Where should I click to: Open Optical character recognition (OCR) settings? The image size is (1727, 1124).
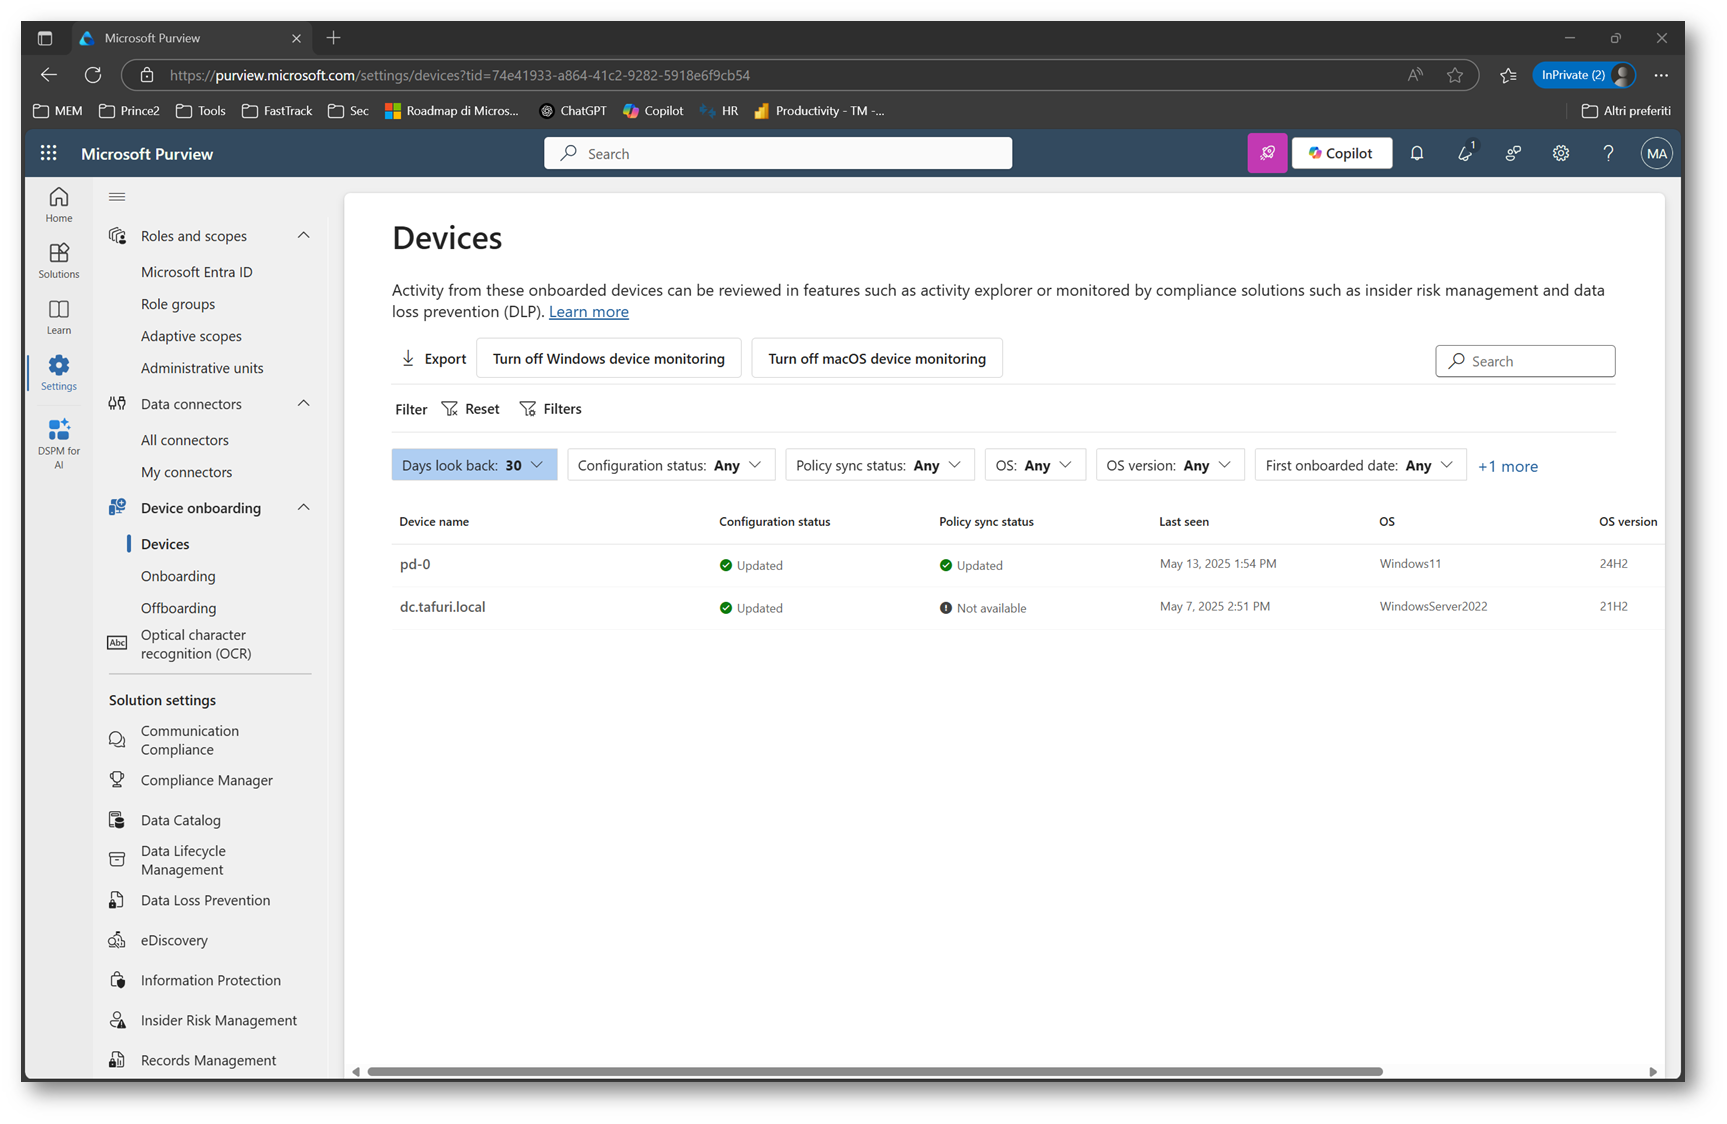(x=196, y=644)
